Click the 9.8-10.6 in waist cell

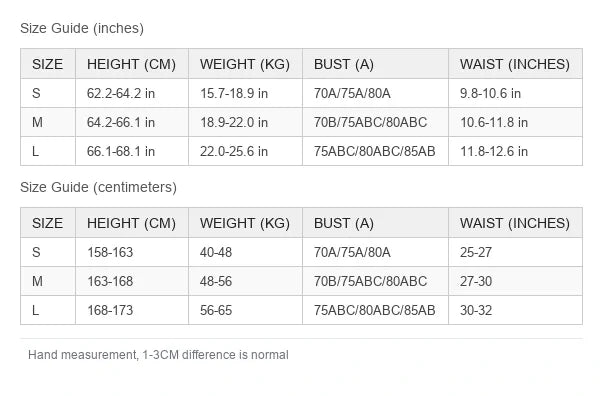coord(515,93)
